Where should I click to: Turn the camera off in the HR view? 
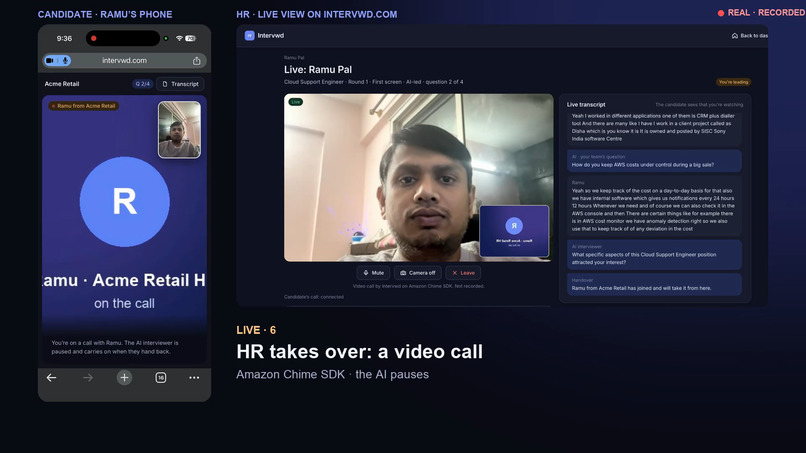pyautogui.click(x=417, y=273)
